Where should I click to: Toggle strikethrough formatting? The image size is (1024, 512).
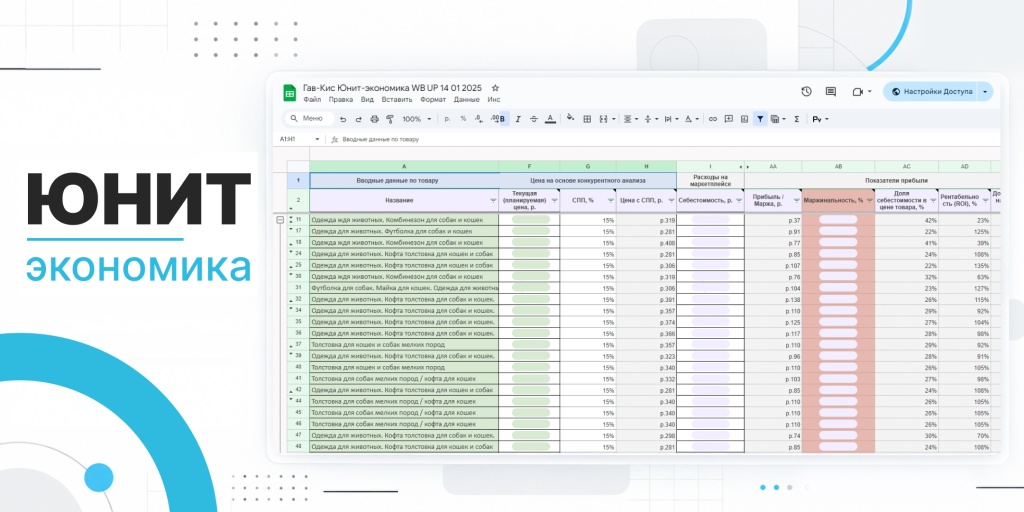(534, 119)
